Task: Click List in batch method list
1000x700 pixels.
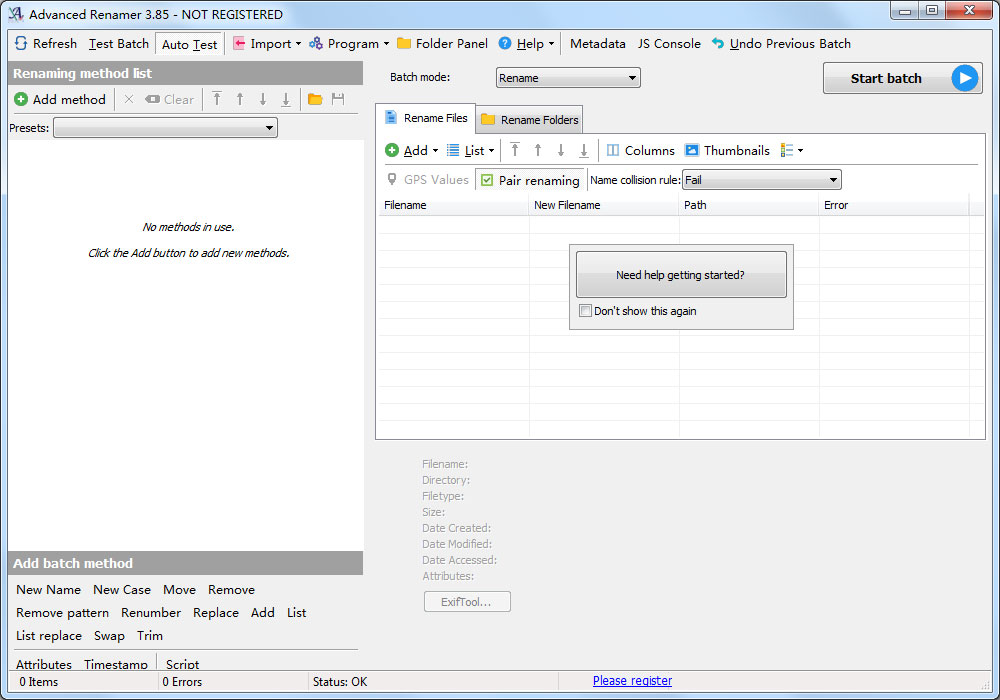Action: pyautogui.click(x=297, y=613)
